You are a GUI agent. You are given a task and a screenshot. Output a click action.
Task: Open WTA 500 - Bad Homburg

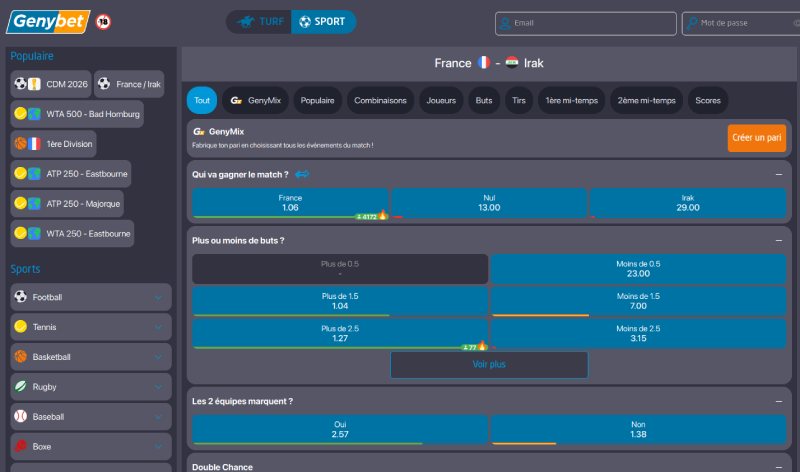point(77,114)
